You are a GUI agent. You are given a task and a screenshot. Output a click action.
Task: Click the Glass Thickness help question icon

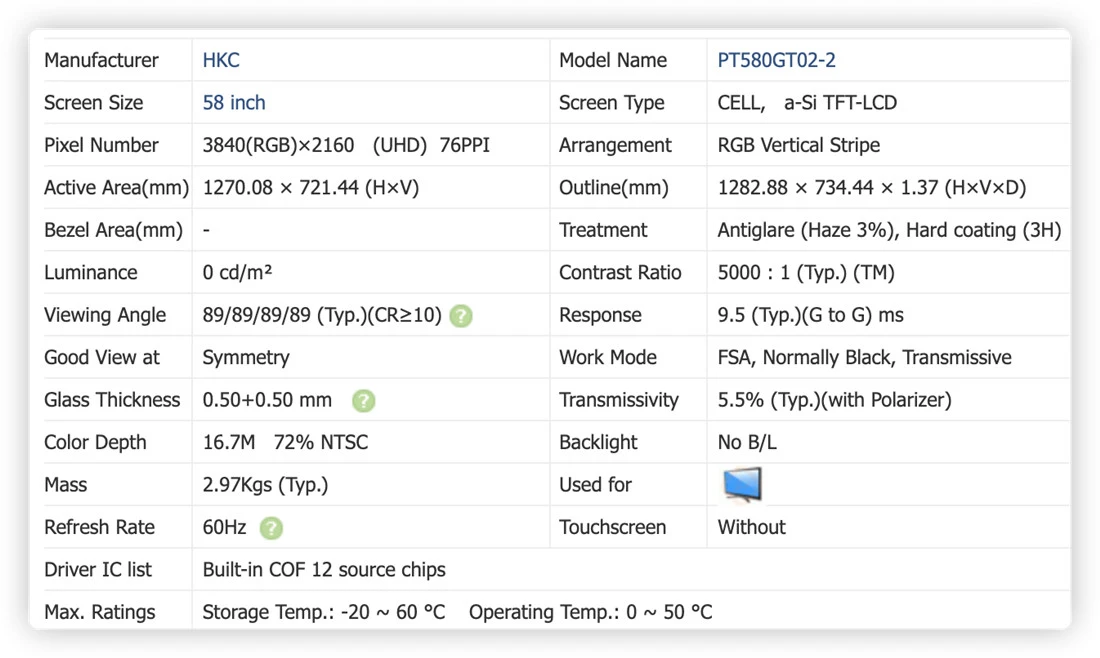pos(363,401)
